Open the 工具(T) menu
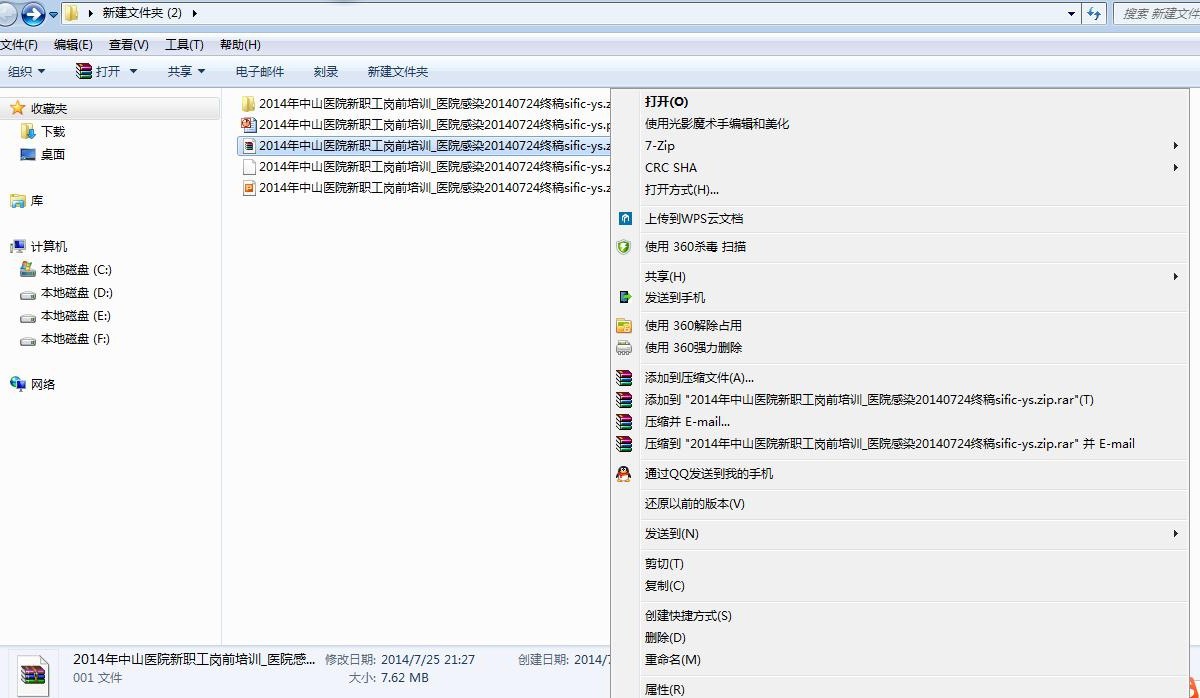This screenshot has height=698, width=1200. pos(184,45)
